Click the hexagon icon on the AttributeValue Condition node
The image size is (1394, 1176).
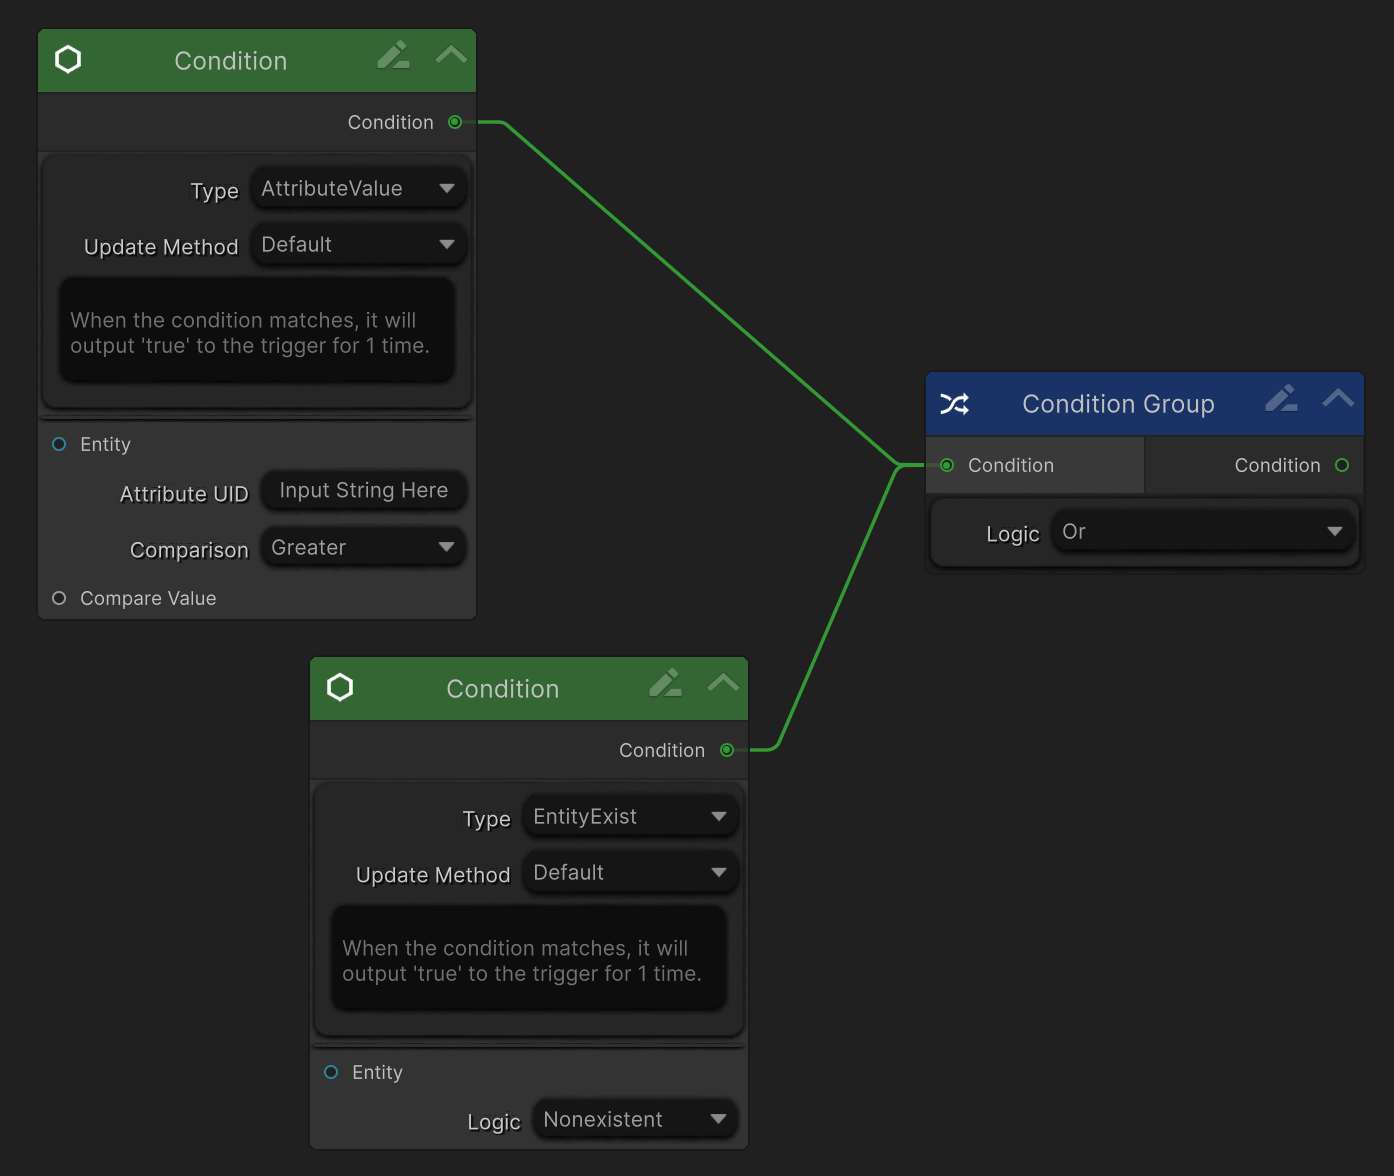click(68, 60)
